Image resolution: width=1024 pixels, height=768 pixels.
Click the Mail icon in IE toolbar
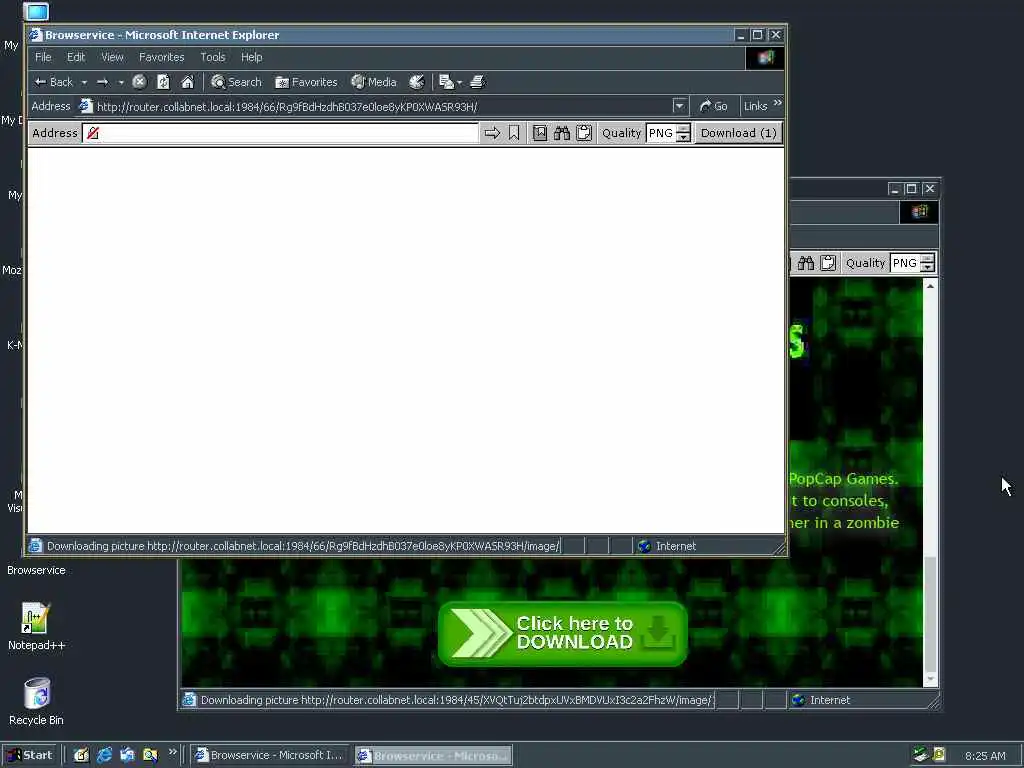(x=447, y=82)
